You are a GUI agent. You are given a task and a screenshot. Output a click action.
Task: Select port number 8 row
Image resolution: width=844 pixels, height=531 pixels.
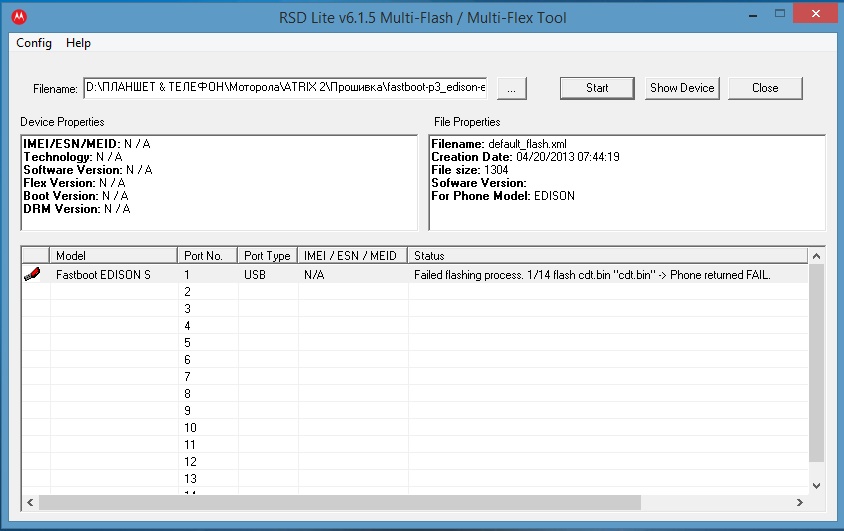(414, 394)
